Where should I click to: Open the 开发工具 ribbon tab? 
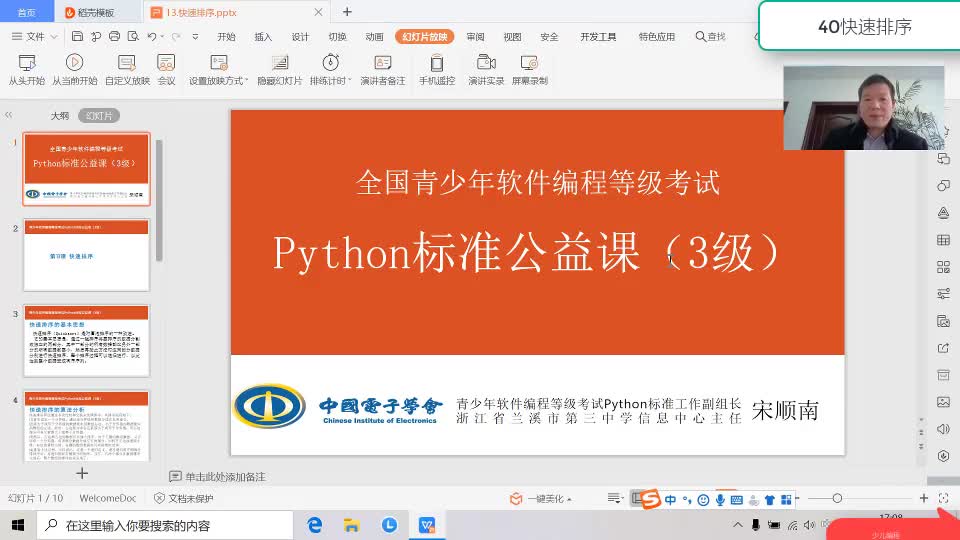coord(598,37)
